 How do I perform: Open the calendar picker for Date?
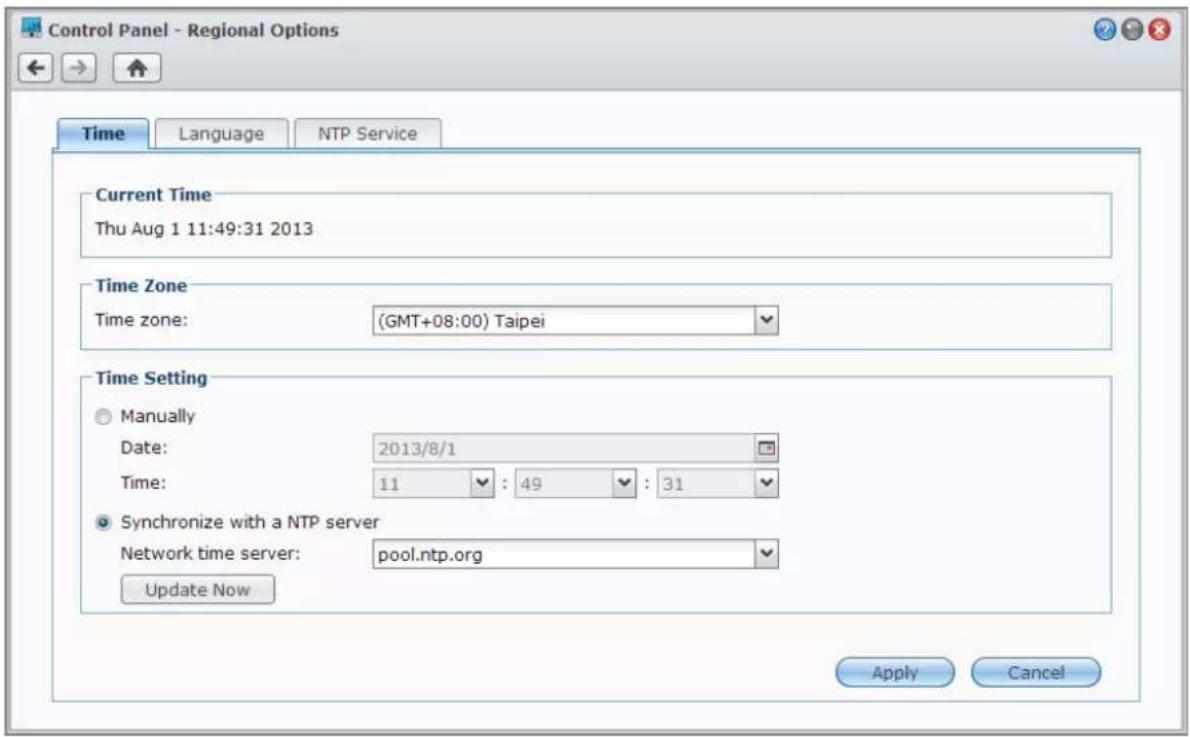coord(767,449)
